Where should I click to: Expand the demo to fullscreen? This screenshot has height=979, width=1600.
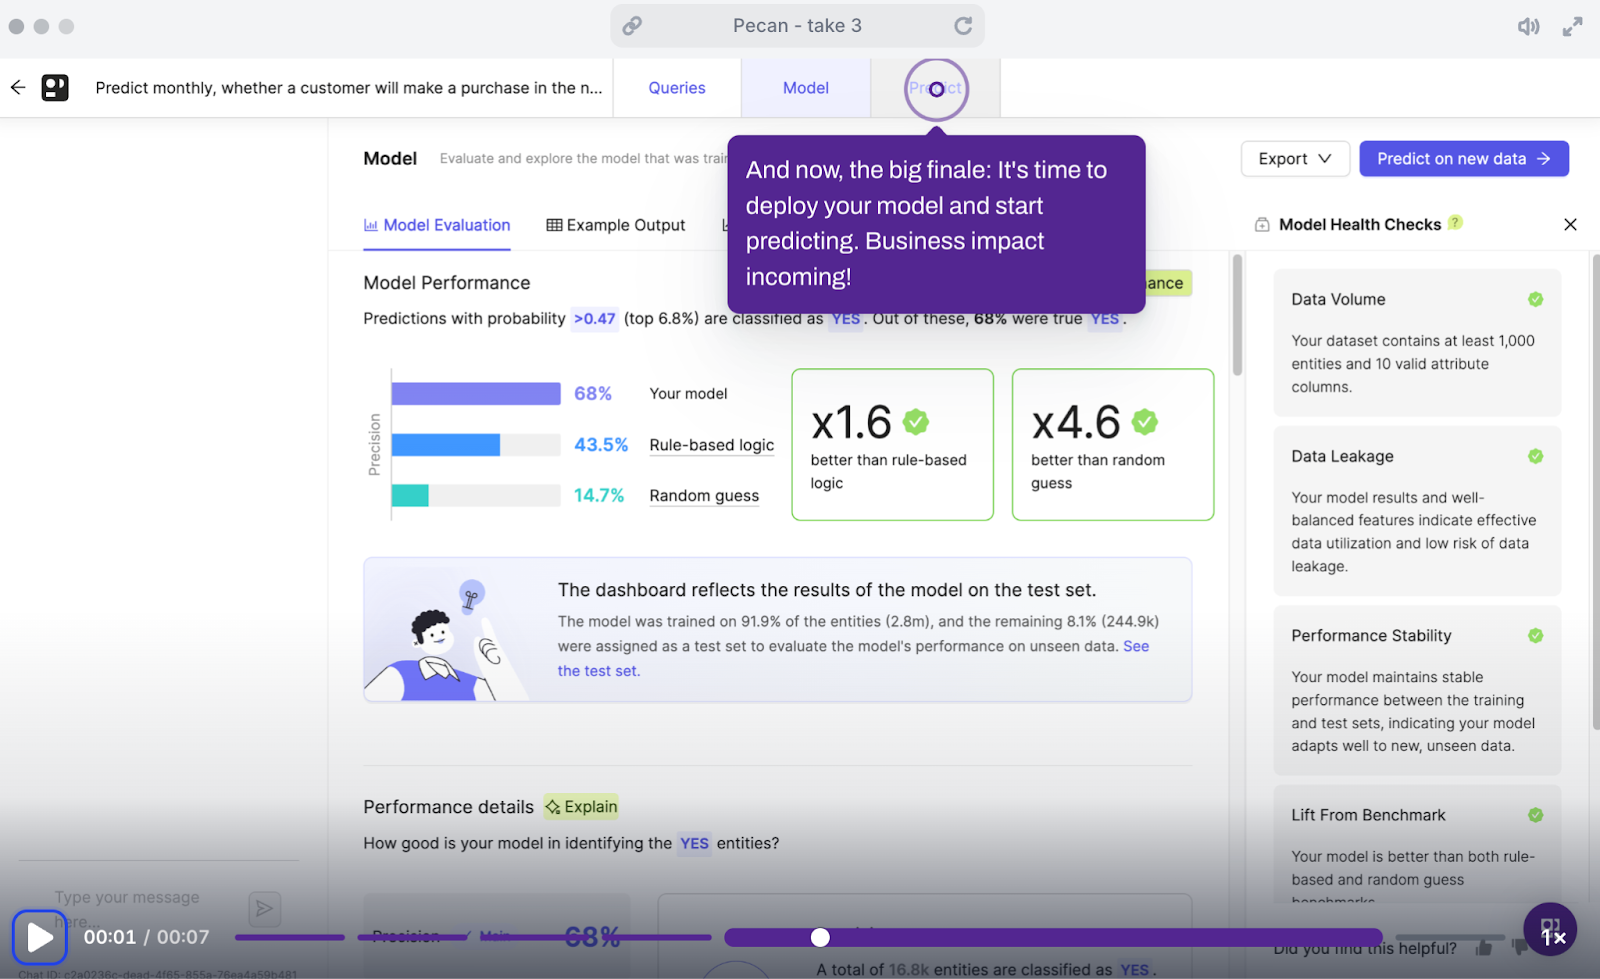(x=1573, y=27)
